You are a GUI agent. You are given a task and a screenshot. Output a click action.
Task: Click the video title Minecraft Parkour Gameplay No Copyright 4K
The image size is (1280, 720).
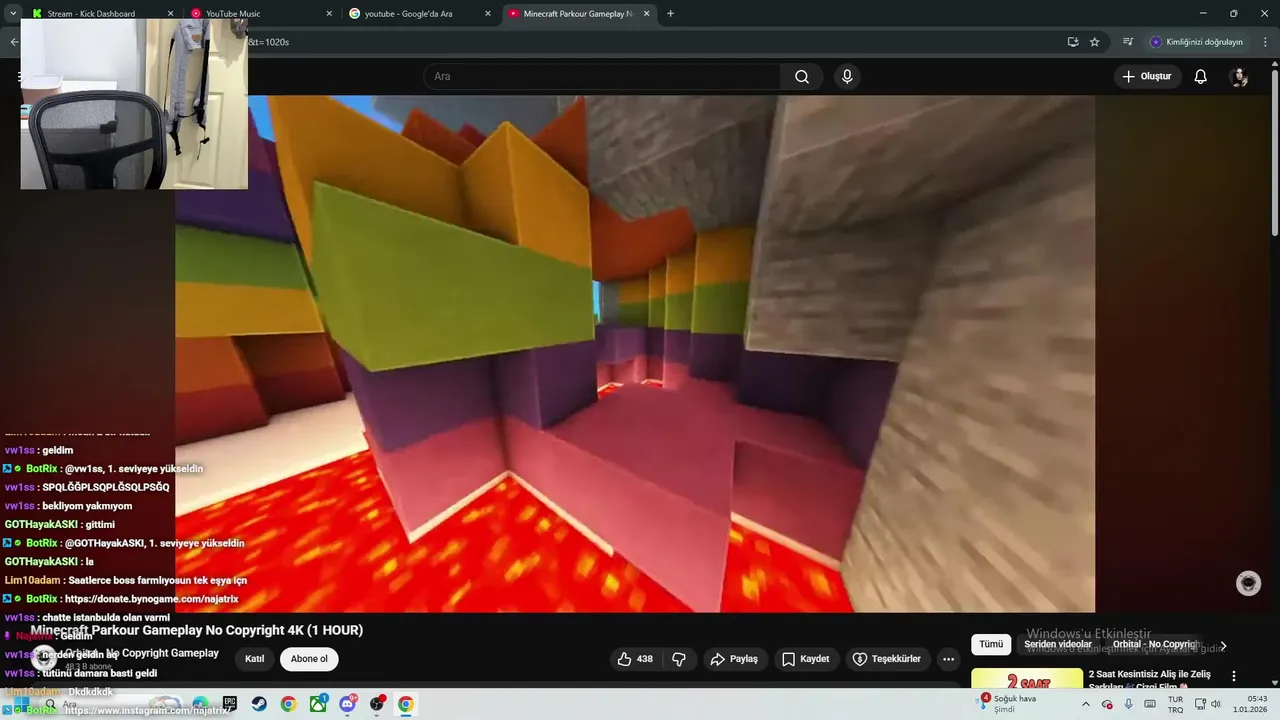[x=197, y=631]
